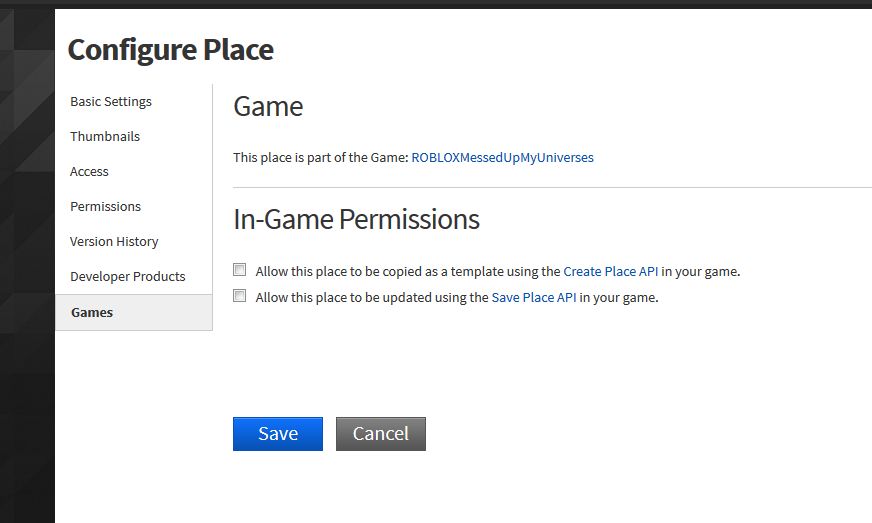Click the Configure Place page heading
Image resolution: width=872 pixels, height=523 pixels.
[171, 50]
